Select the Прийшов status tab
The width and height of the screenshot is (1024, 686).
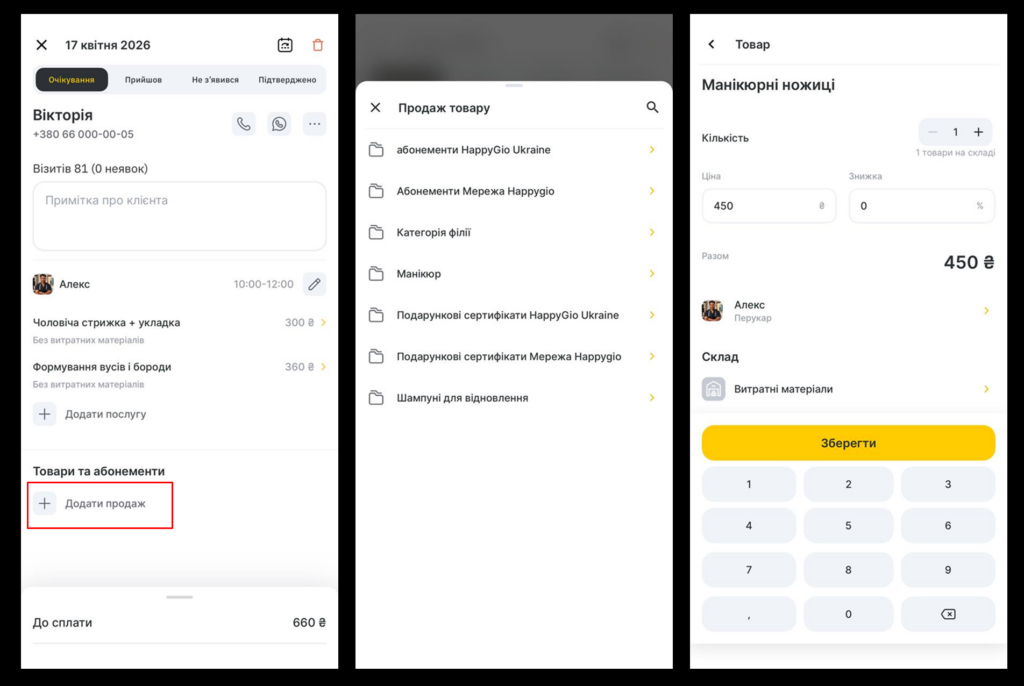tap(143, 80)
